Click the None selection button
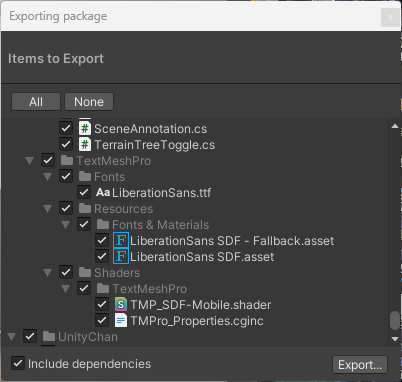Screen dimensions: 402x382 pyautogui.click(x=89, y=102)
